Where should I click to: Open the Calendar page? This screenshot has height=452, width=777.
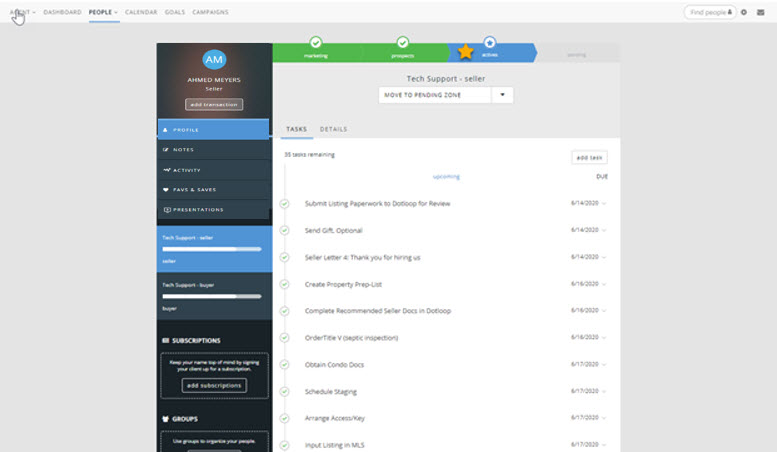point(141,12)
